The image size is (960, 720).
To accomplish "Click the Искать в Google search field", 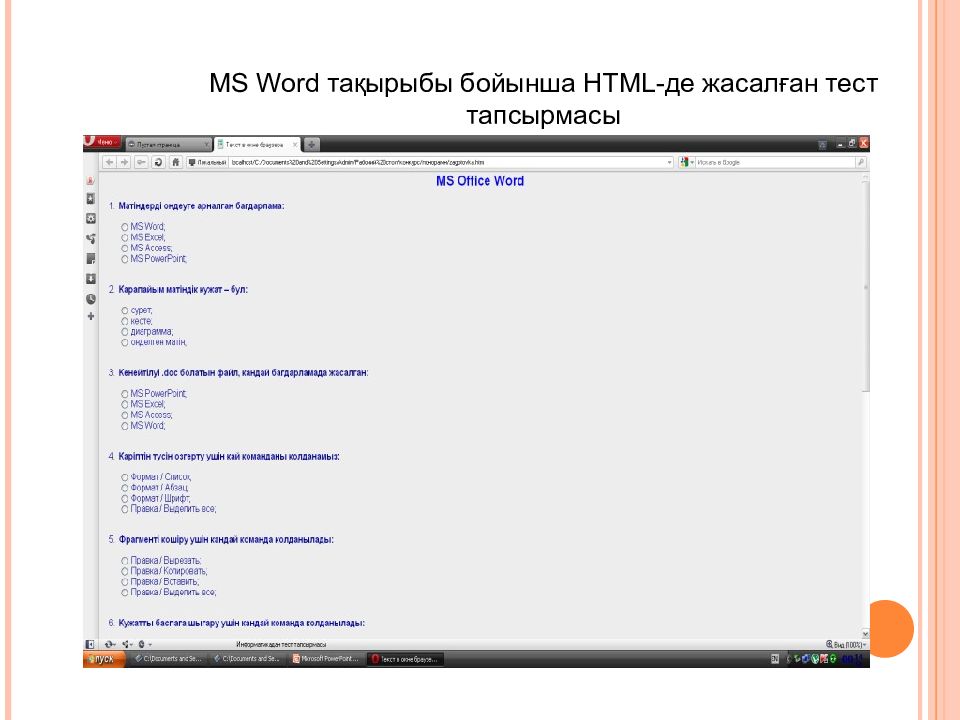I will 774,162.
